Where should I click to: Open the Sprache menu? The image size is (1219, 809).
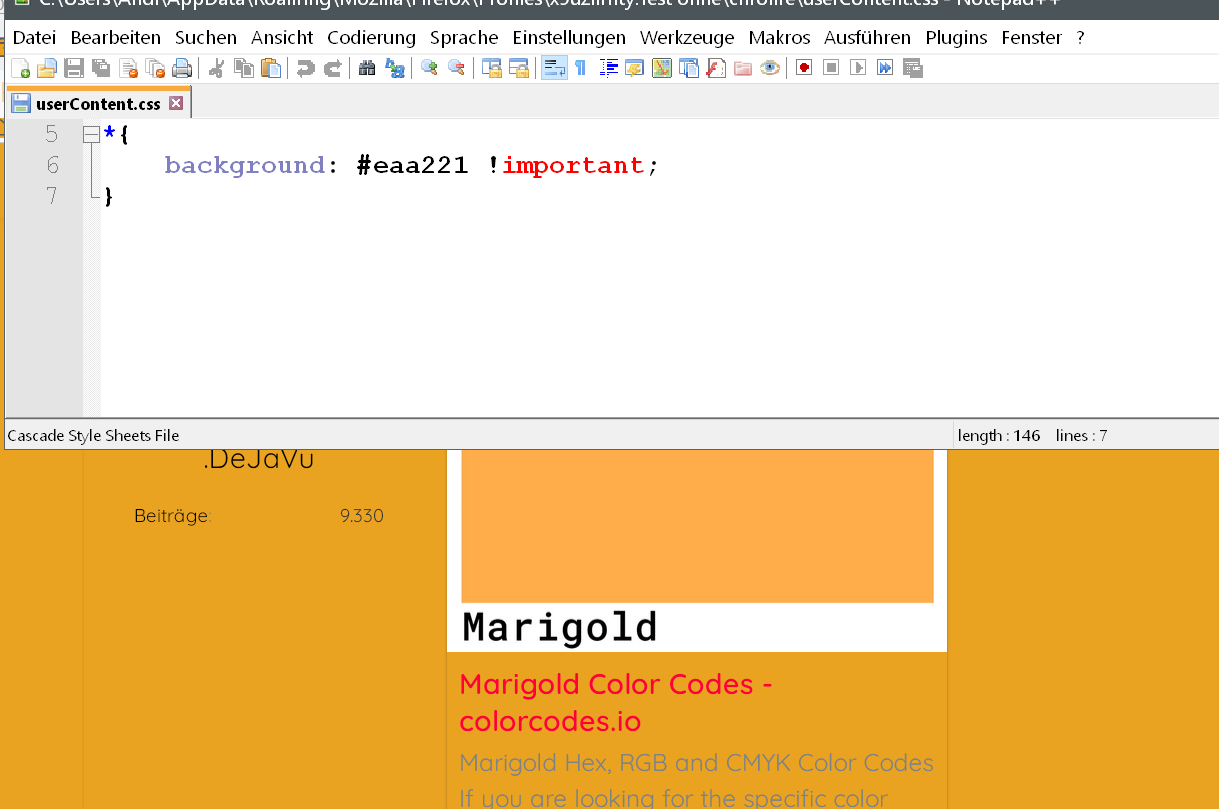(x=464, y=38)
